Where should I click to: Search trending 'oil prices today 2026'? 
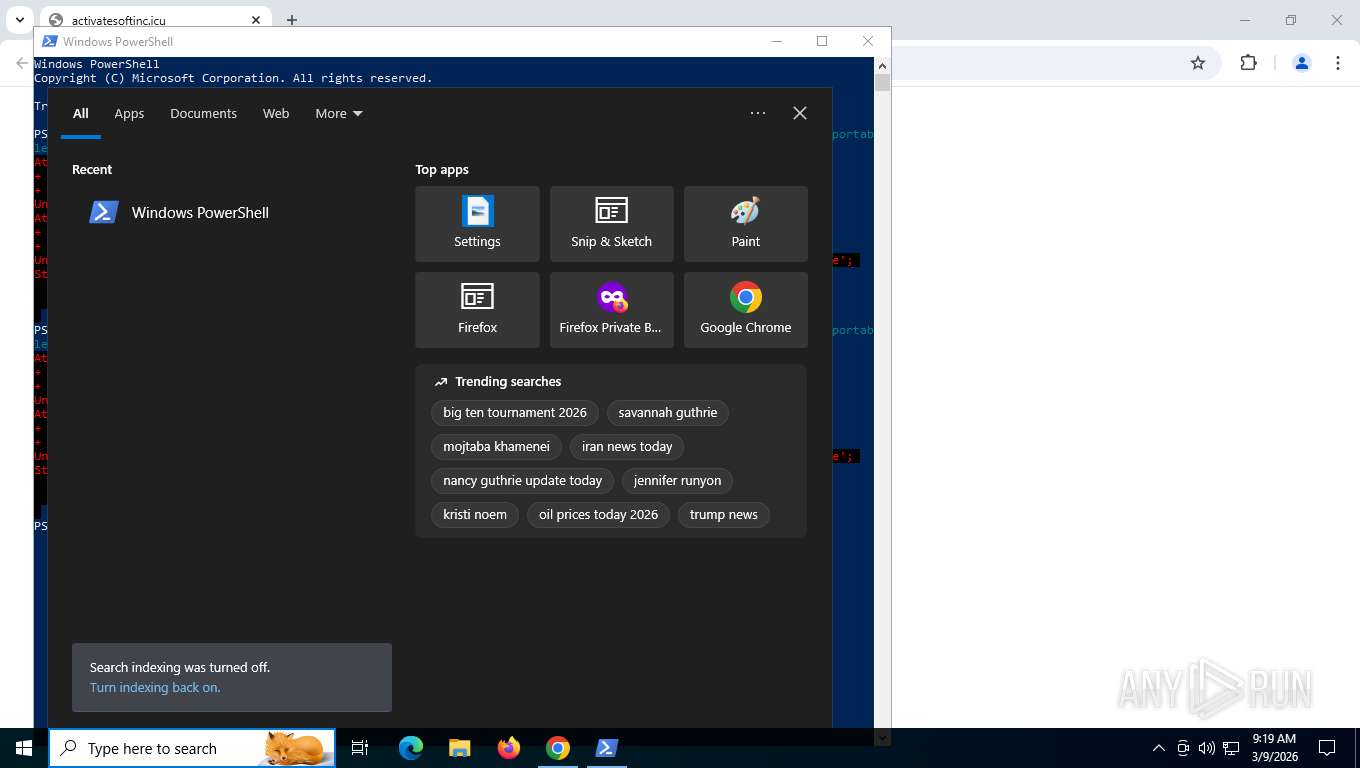598,515
